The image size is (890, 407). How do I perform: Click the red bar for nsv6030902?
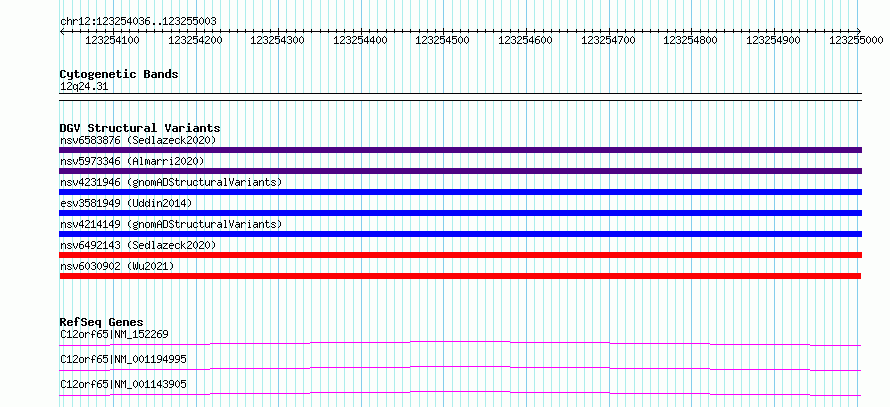[460, 276]
